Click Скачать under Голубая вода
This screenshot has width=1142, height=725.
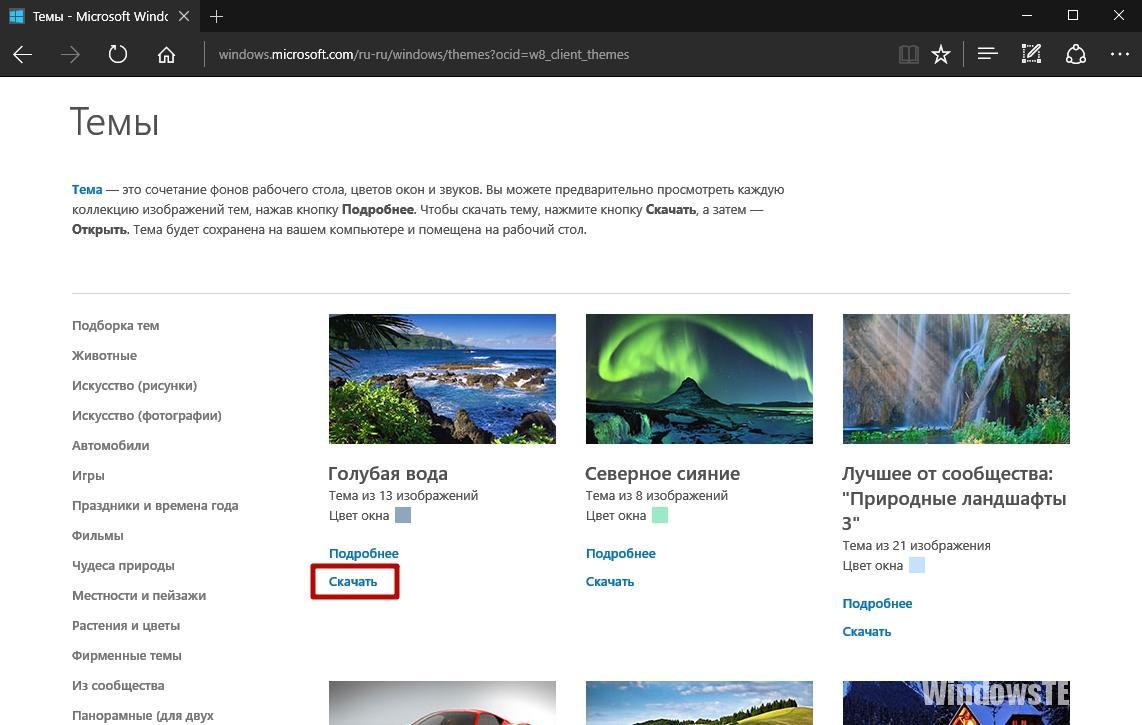click(353, 582)
